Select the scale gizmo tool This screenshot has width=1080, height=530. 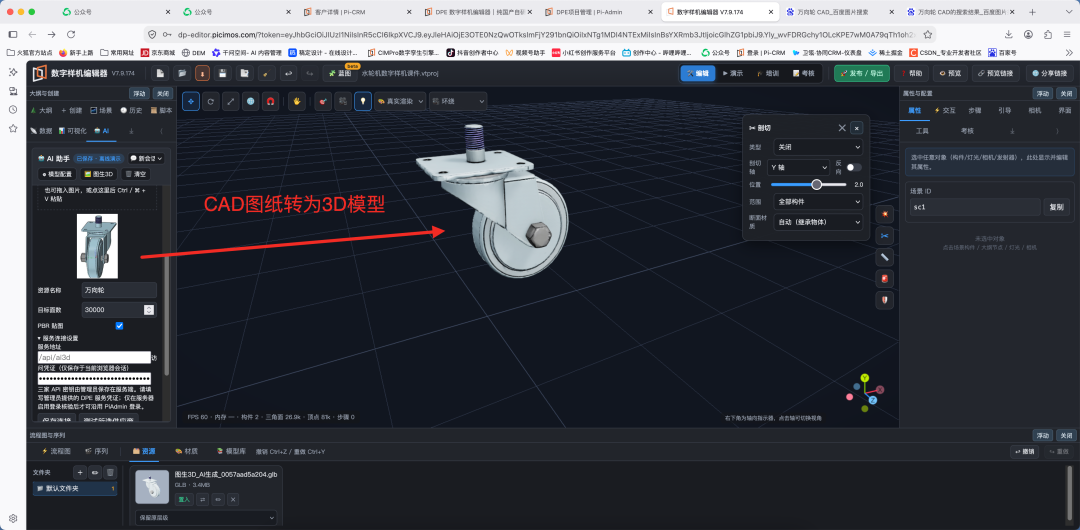click(231, 101)
